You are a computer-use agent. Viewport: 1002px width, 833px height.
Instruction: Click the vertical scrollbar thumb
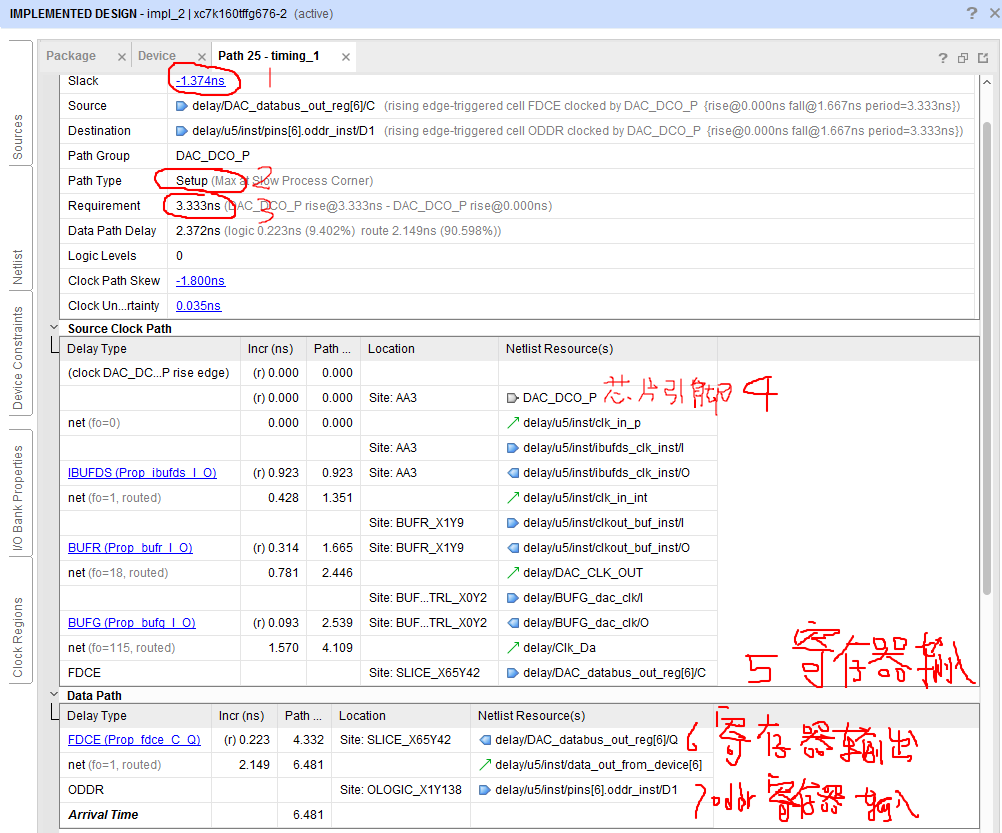(x=987, y=358)
